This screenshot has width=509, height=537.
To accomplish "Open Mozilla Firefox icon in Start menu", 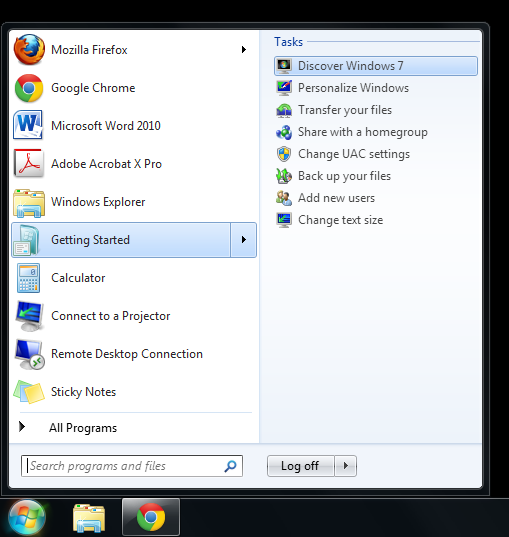I will [29, 50].
